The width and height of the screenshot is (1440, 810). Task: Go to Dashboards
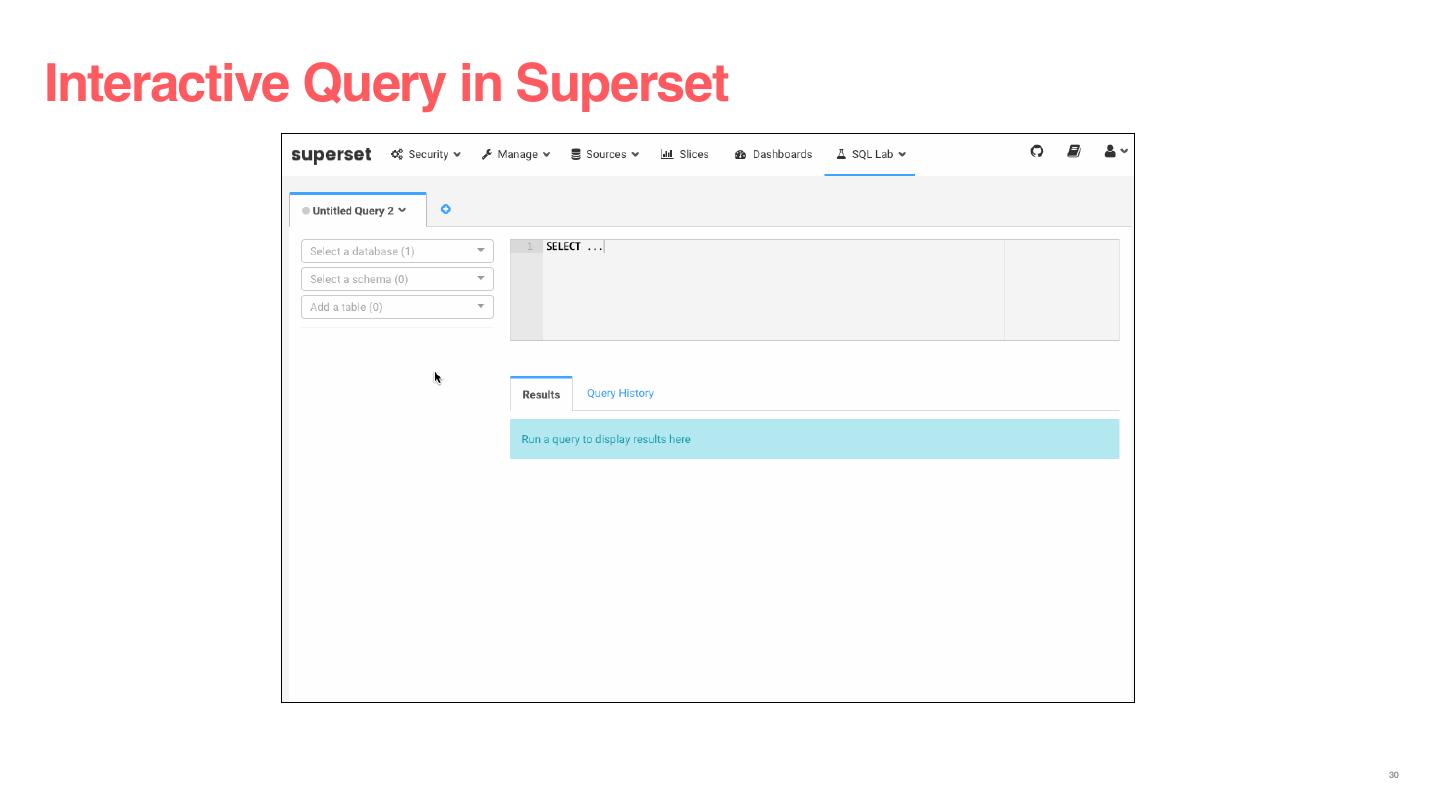click(773, 154)
